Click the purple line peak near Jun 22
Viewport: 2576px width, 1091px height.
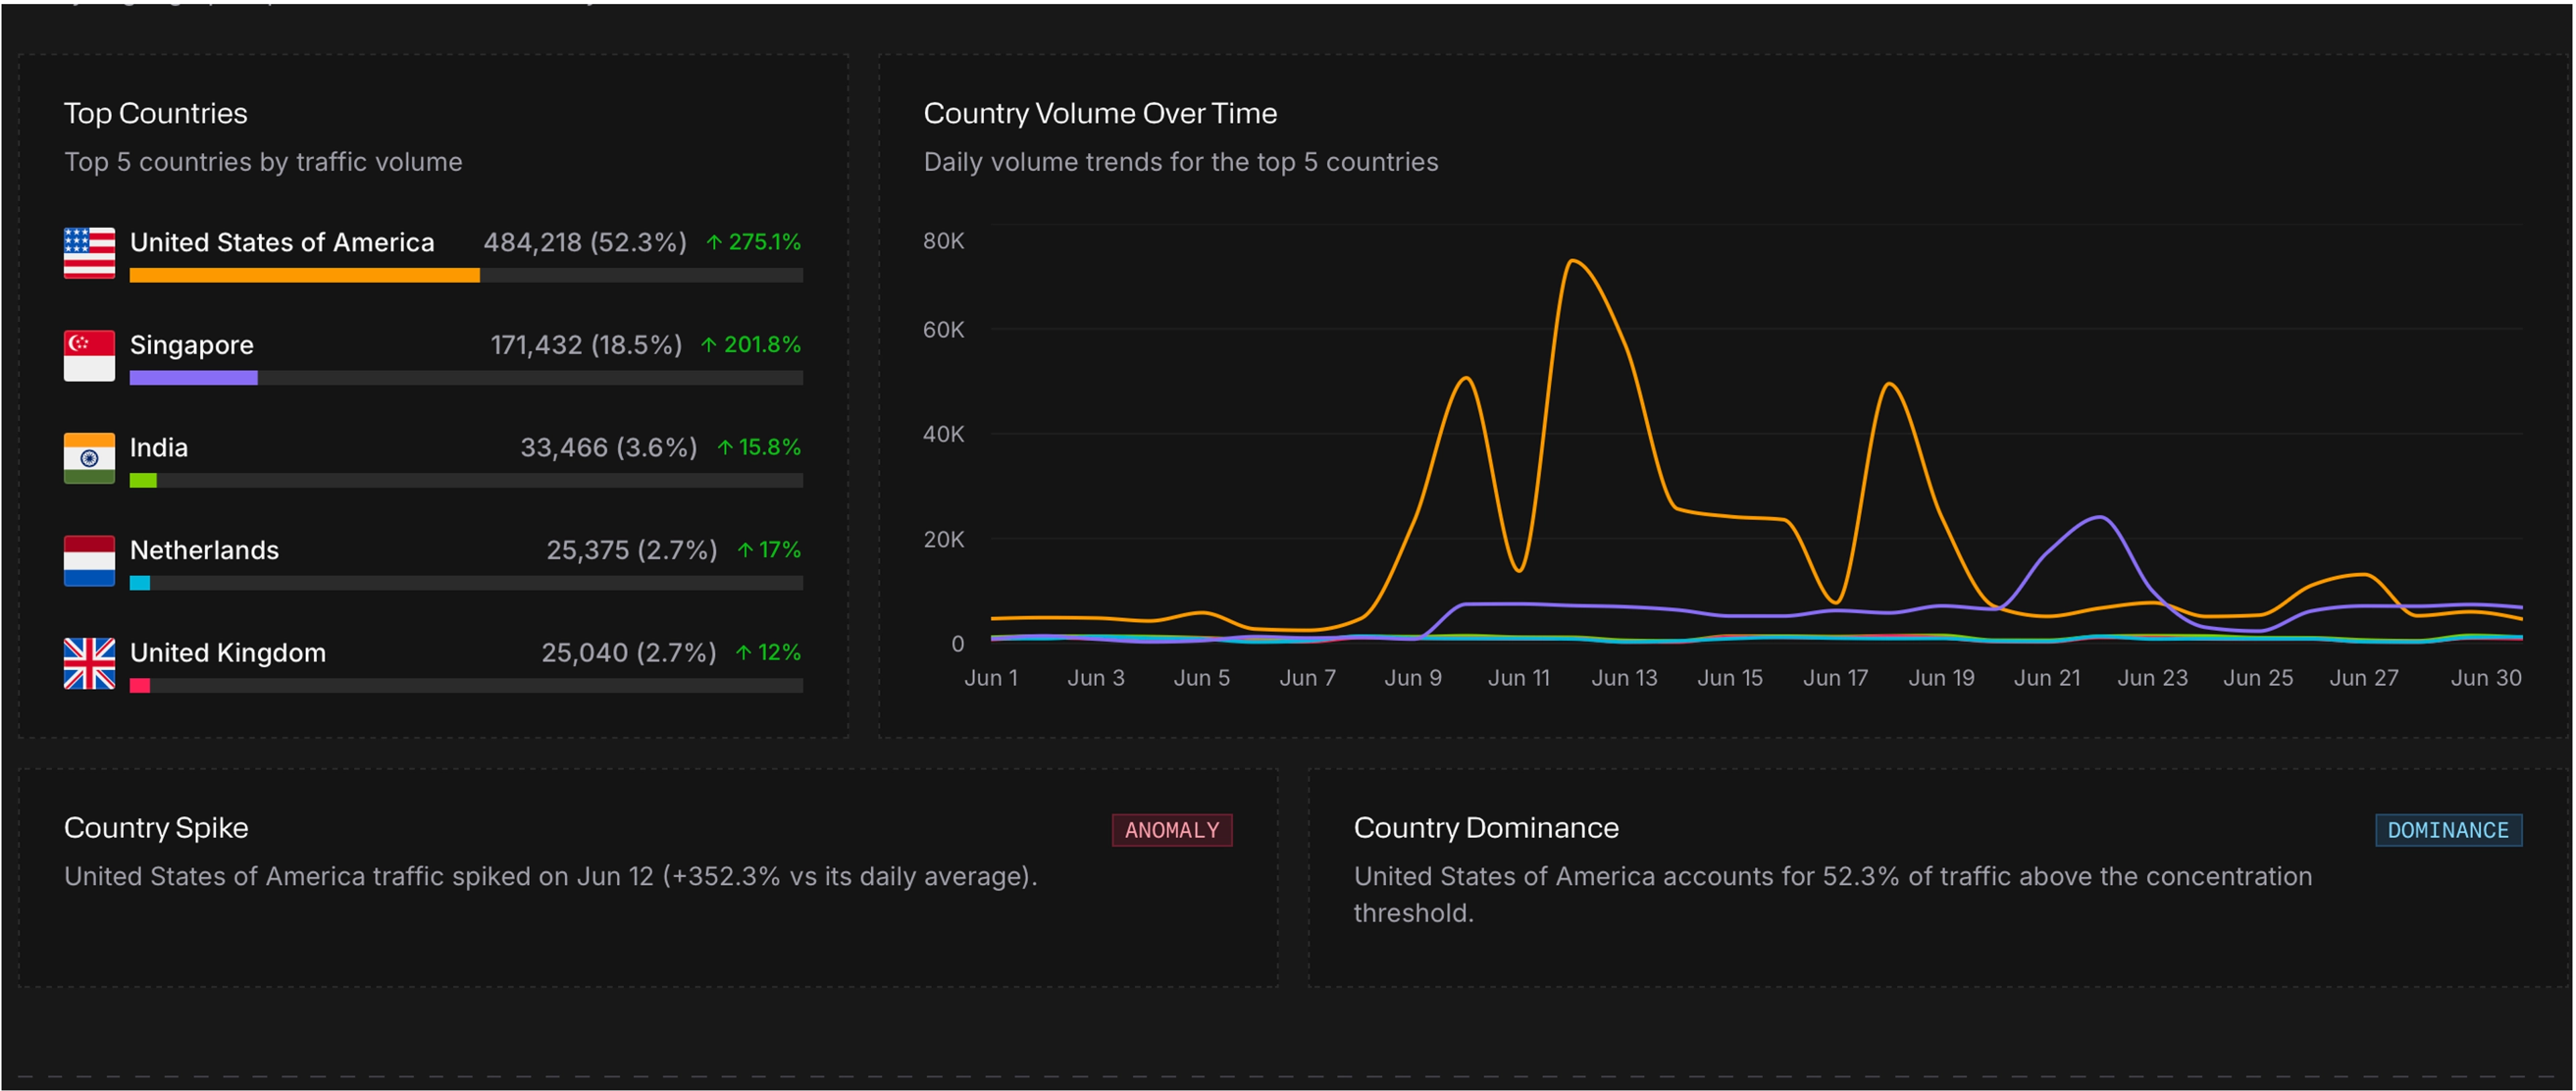point(2100,518)
